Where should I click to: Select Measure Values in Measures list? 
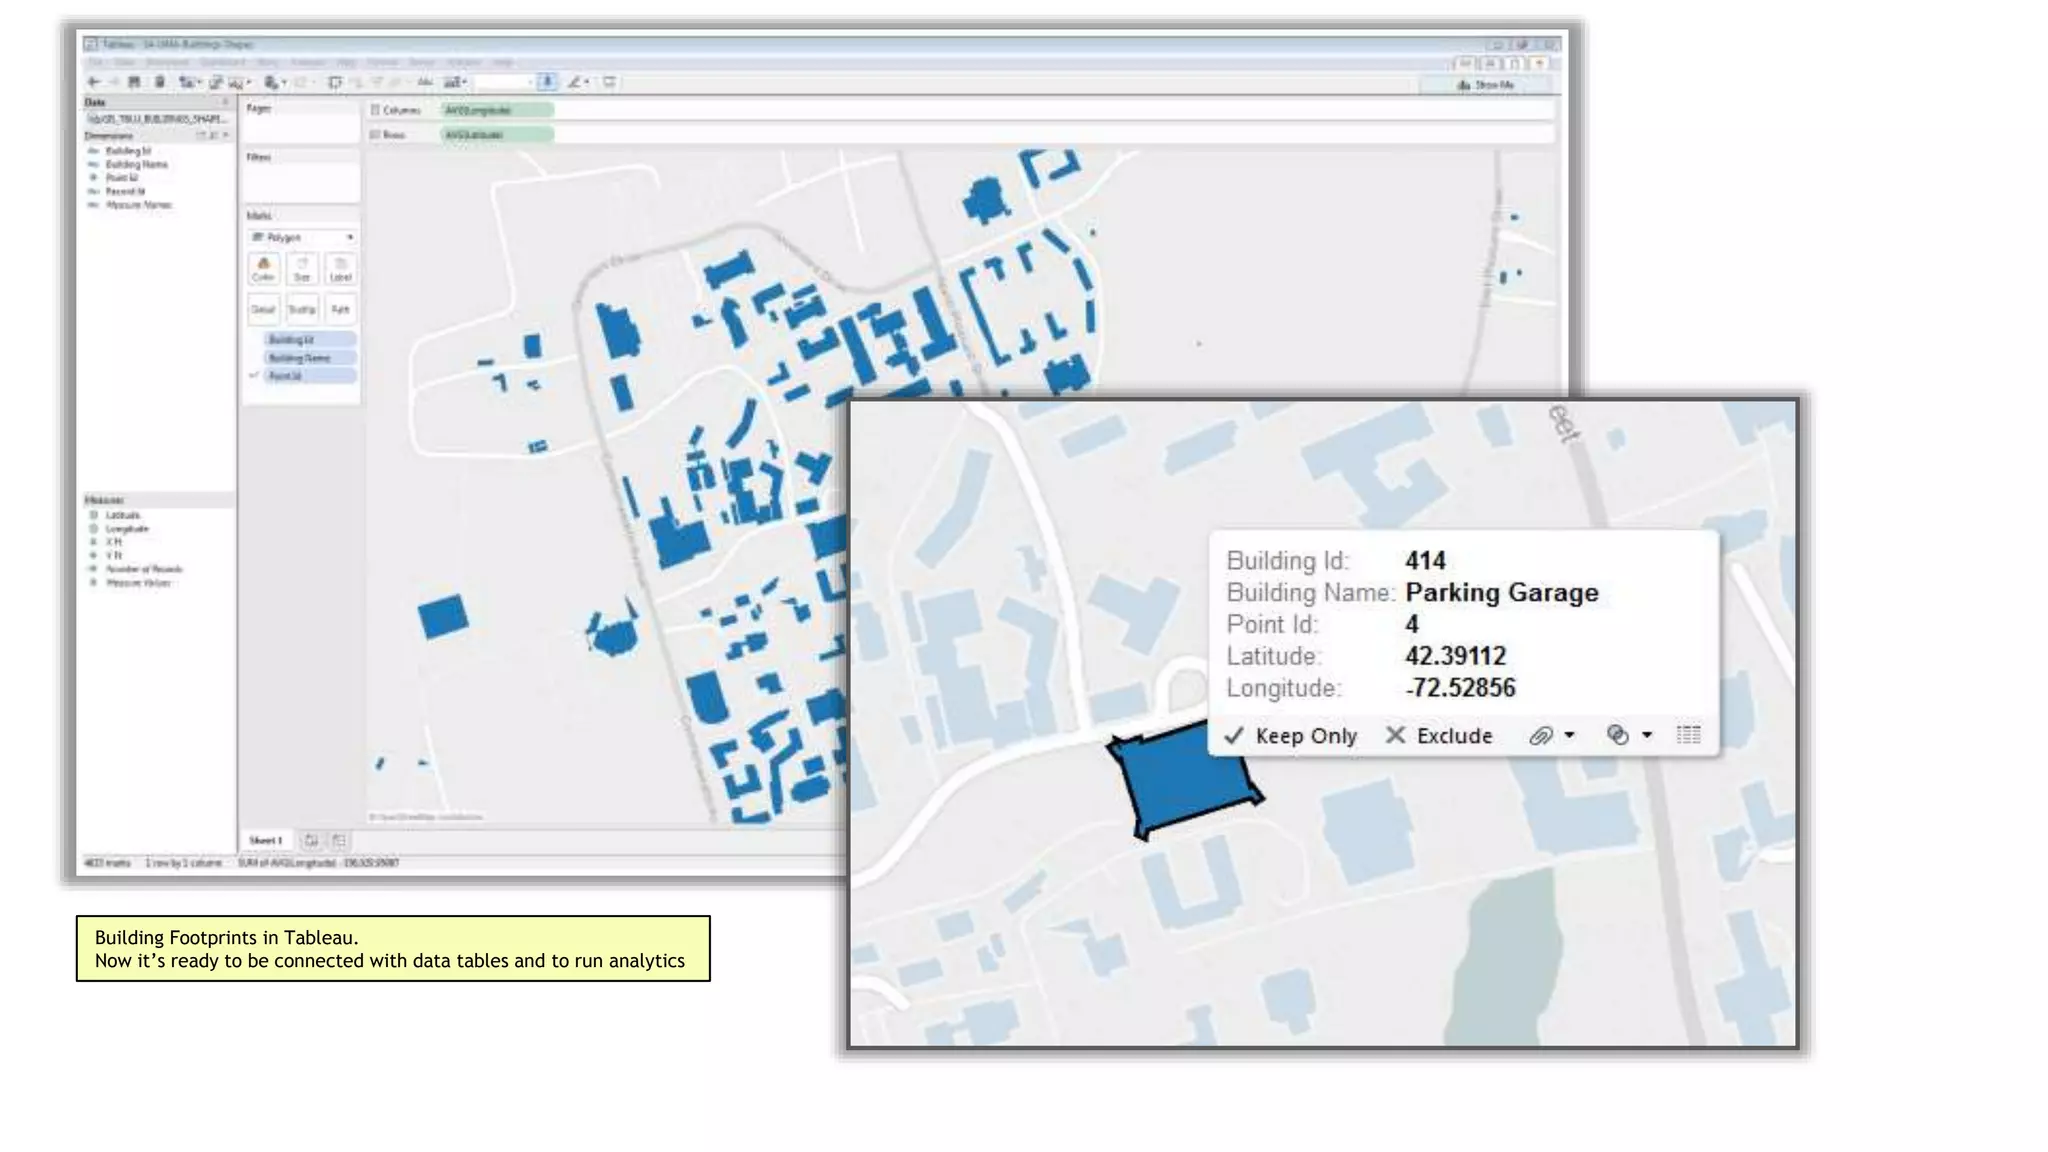tap(138, 582)
